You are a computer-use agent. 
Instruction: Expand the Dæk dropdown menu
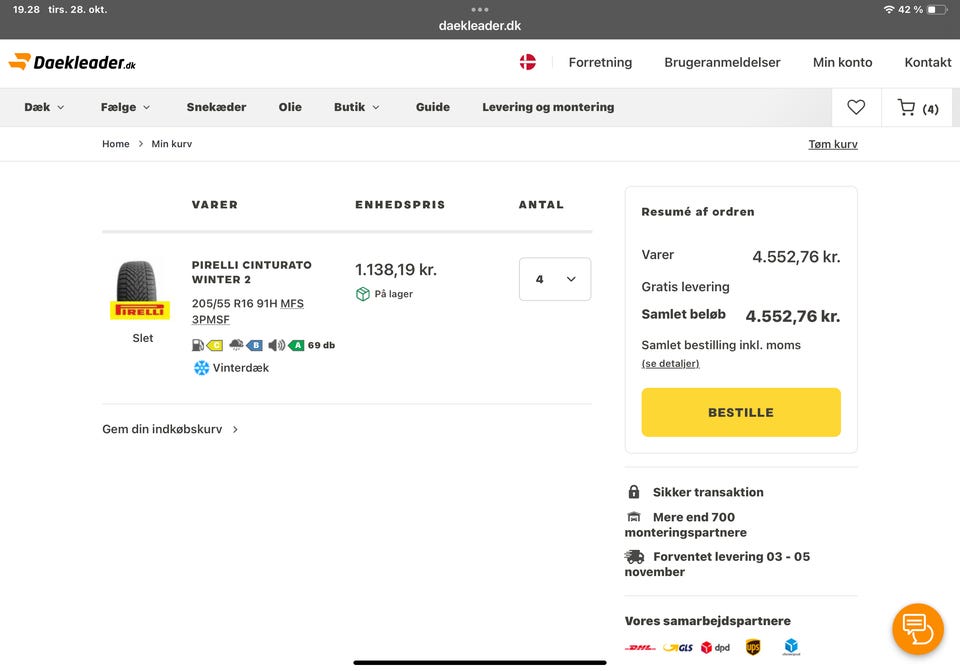coord(44,107)
